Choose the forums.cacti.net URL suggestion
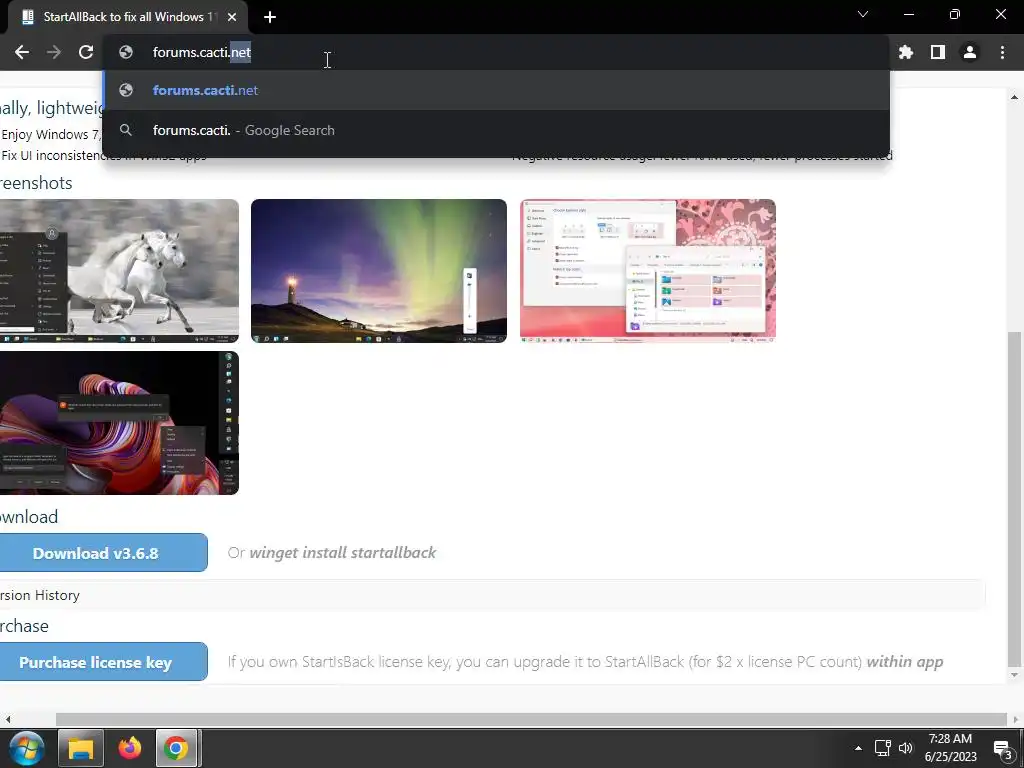 click(496, 90)
